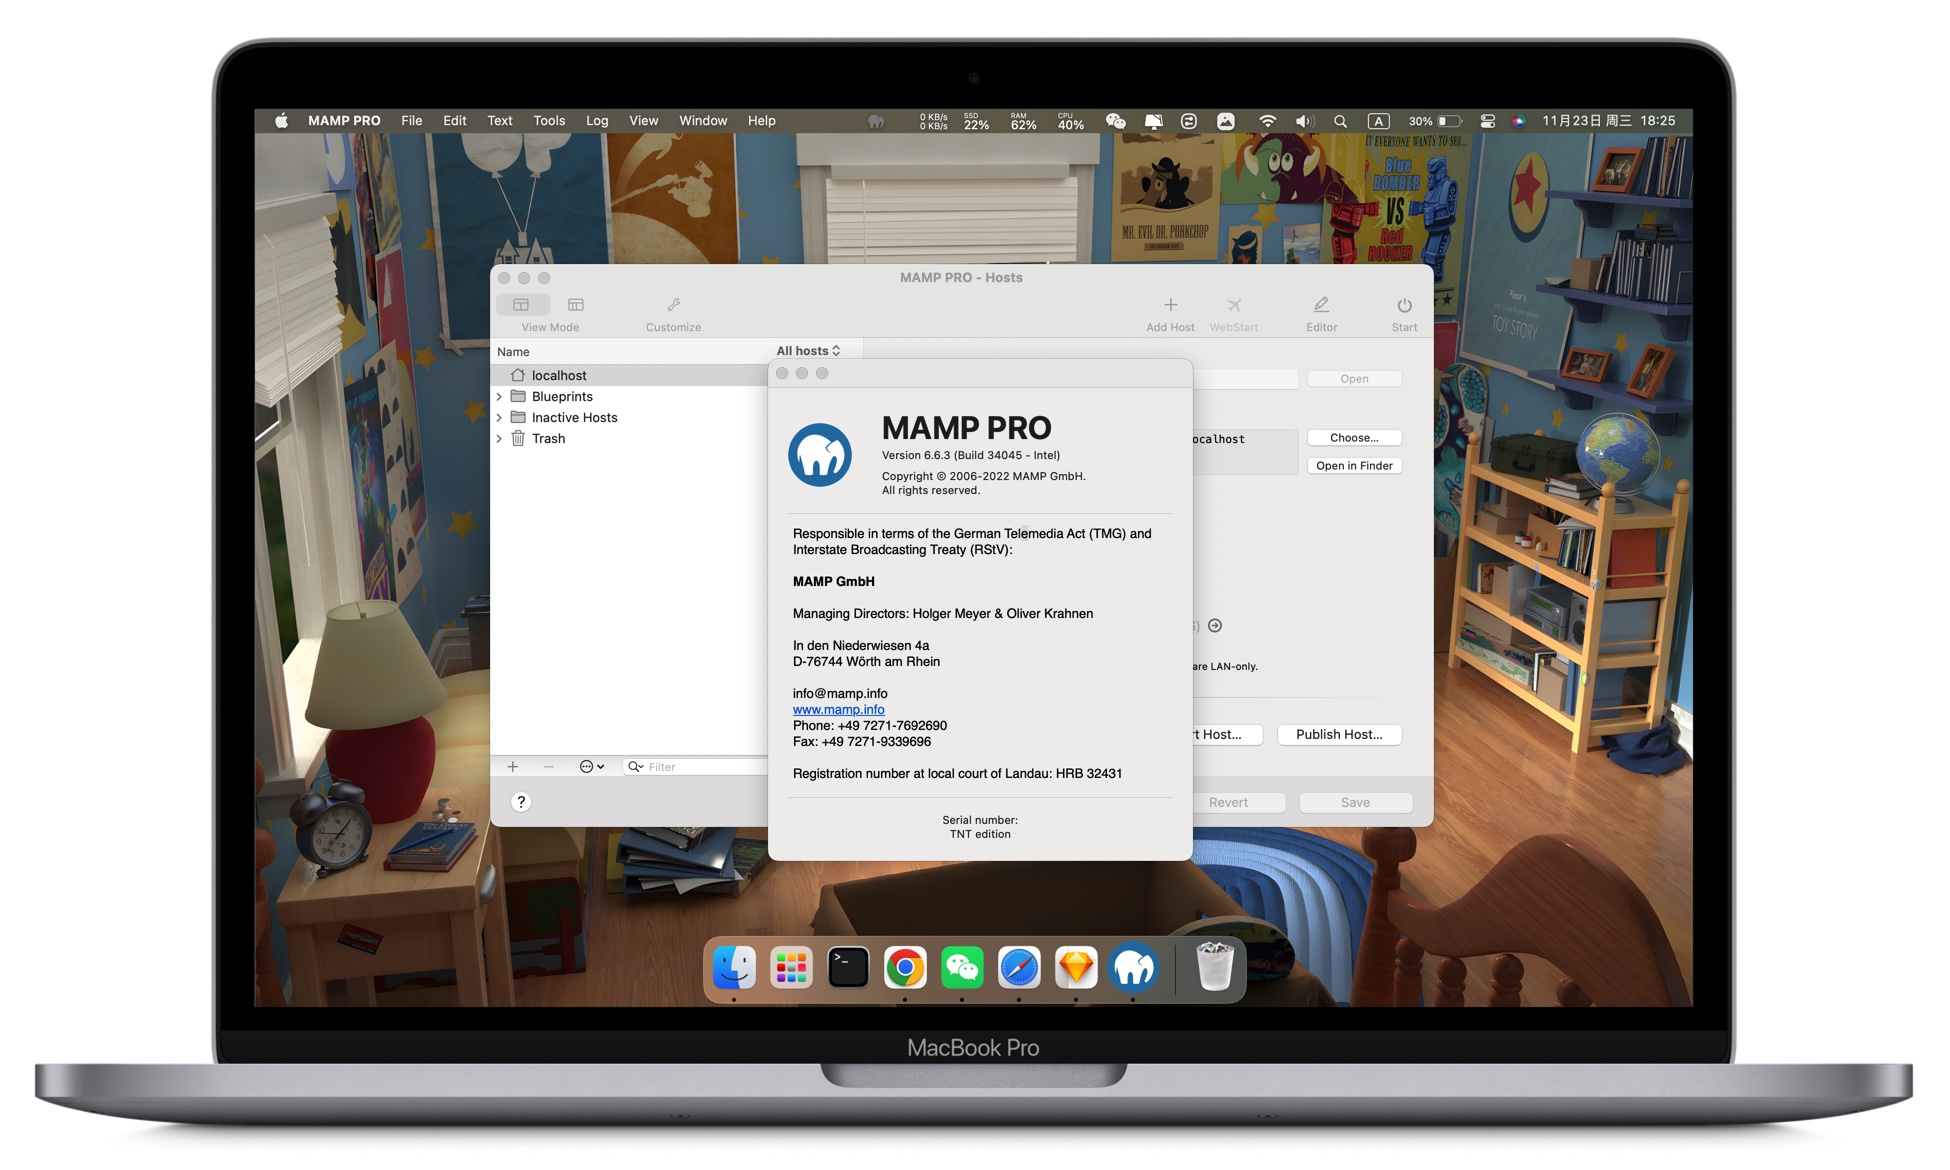Open Spotlight search magnifier
This screenshot has width=1950, height=1170.
click(1340, 121)
